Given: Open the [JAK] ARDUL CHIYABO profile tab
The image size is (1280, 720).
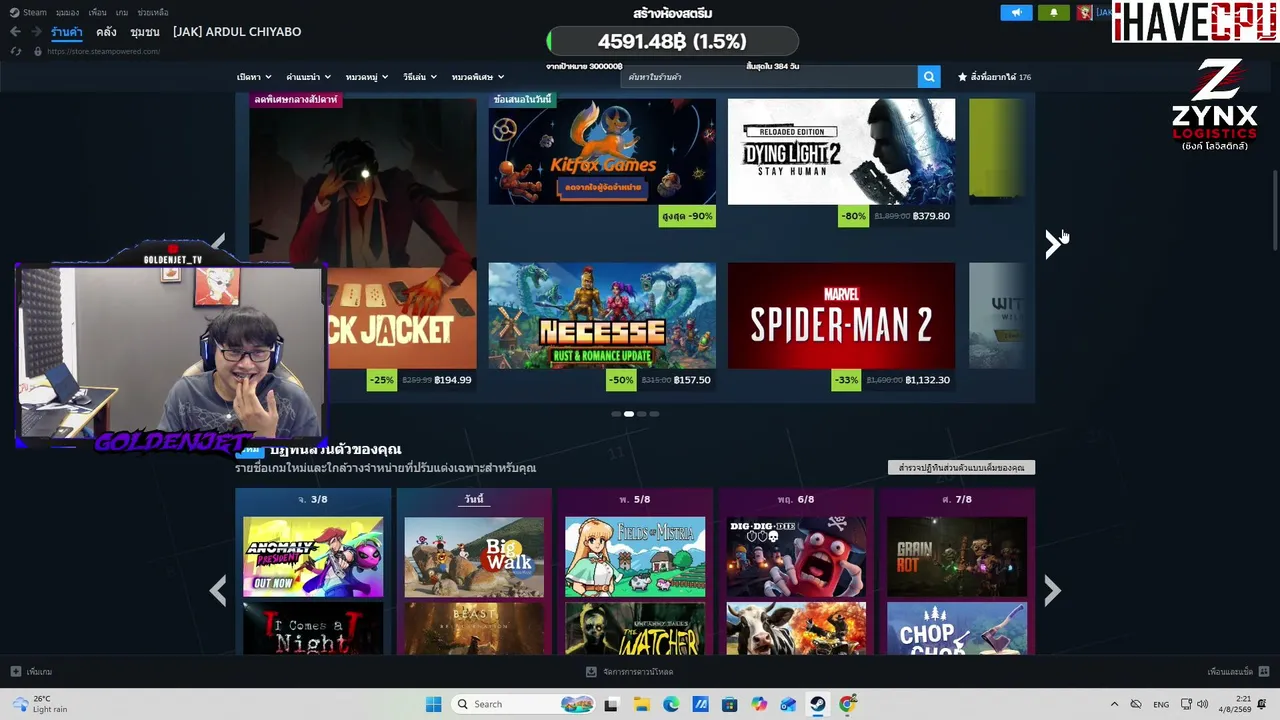Looking at the screenshot, I should pos(237,32).
